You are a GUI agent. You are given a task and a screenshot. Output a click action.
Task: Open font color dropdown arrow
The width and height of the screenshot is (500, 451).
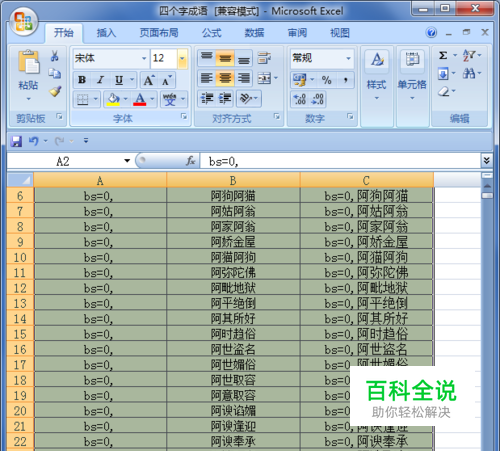point(152,99)
